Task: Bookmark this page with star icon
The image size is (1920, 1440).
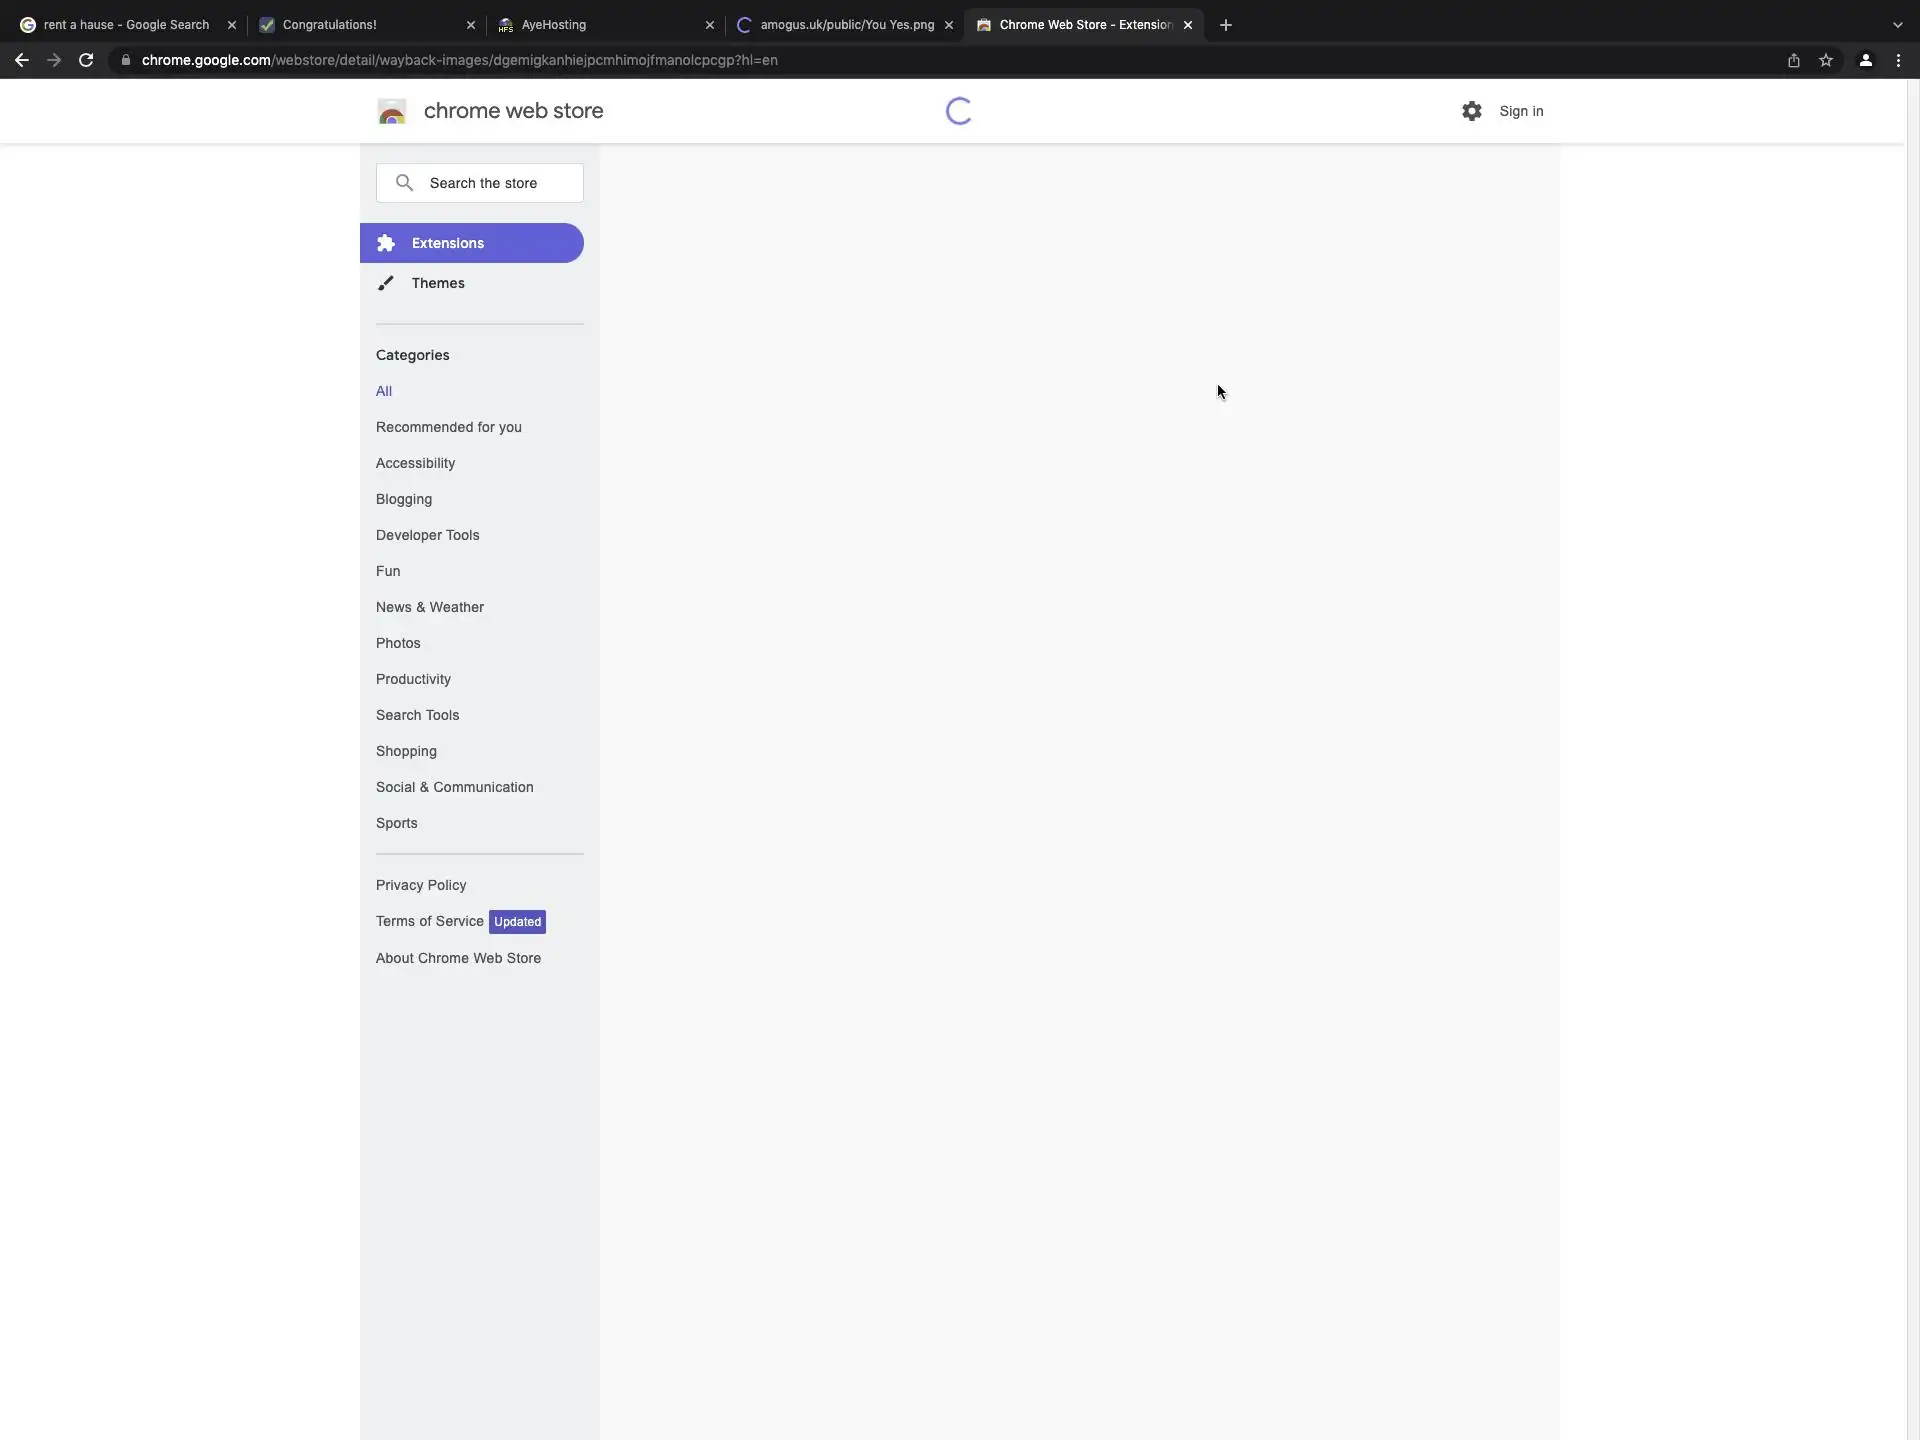Action: pos(1826,60)
